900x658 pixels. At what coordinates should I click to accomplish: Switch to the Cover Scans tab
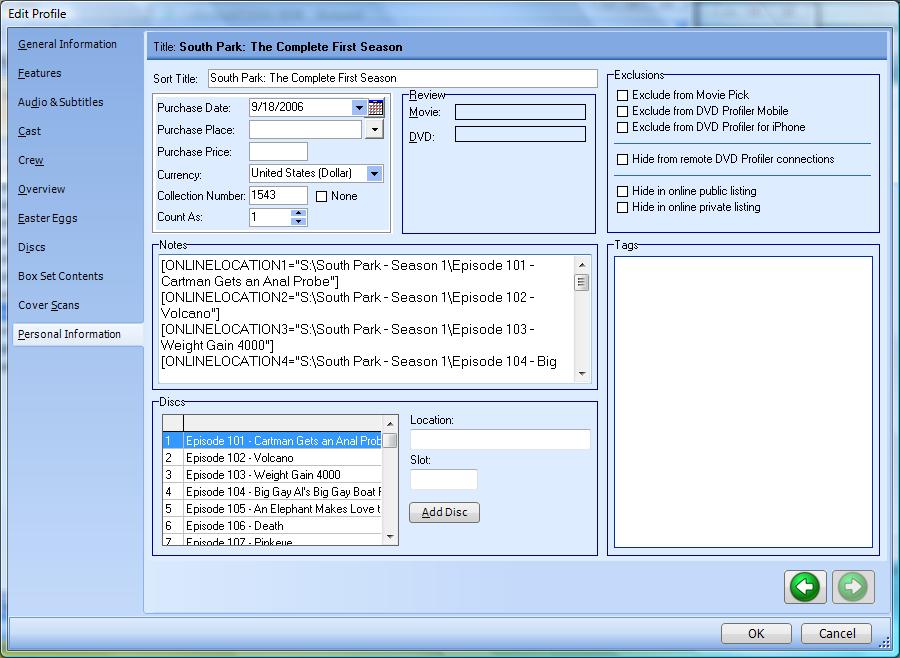(x=48, y=305)
